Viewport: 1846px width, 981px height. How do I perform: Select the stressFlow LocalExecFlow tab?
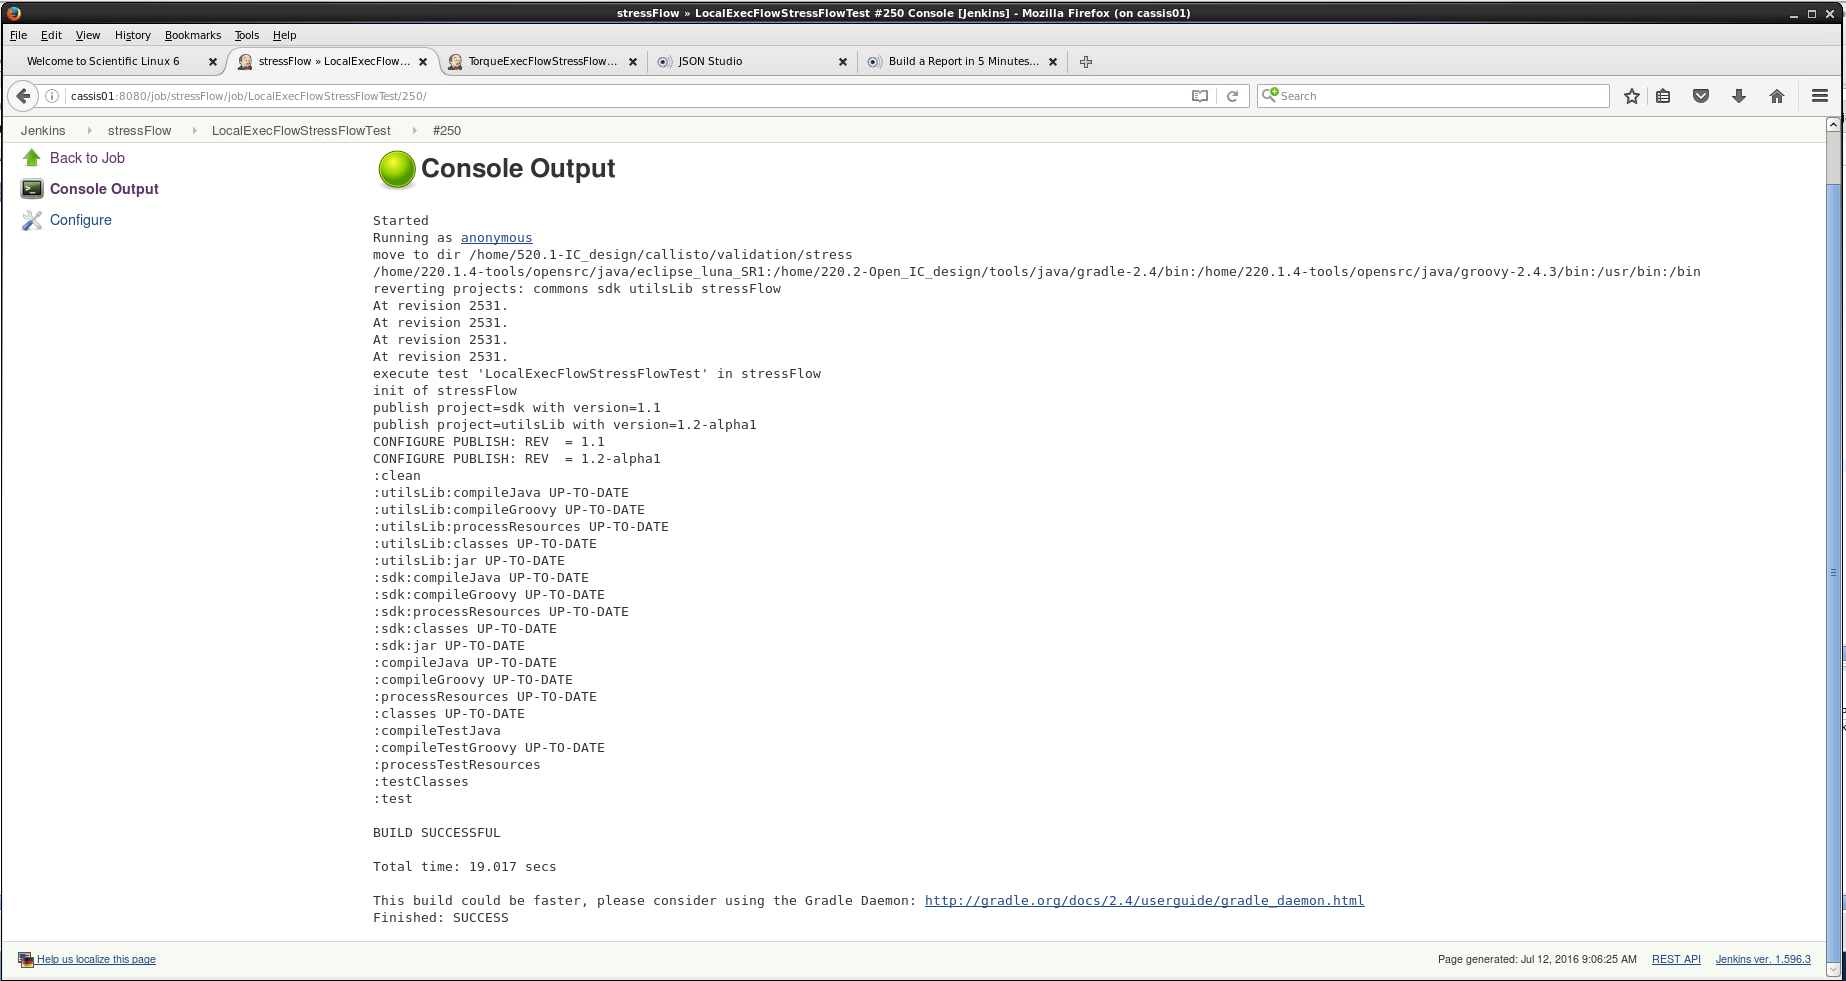coord(334,61)
